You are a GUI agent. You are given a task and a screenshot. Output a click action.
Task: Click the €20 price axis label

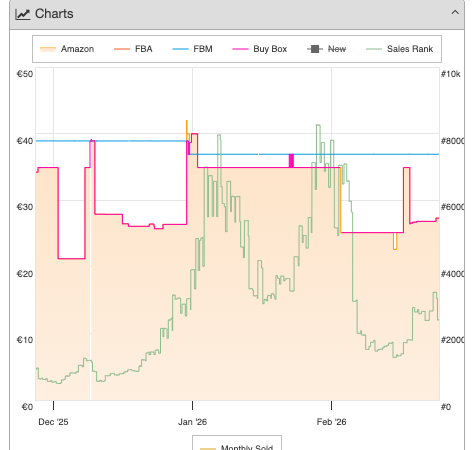point(25,274)
